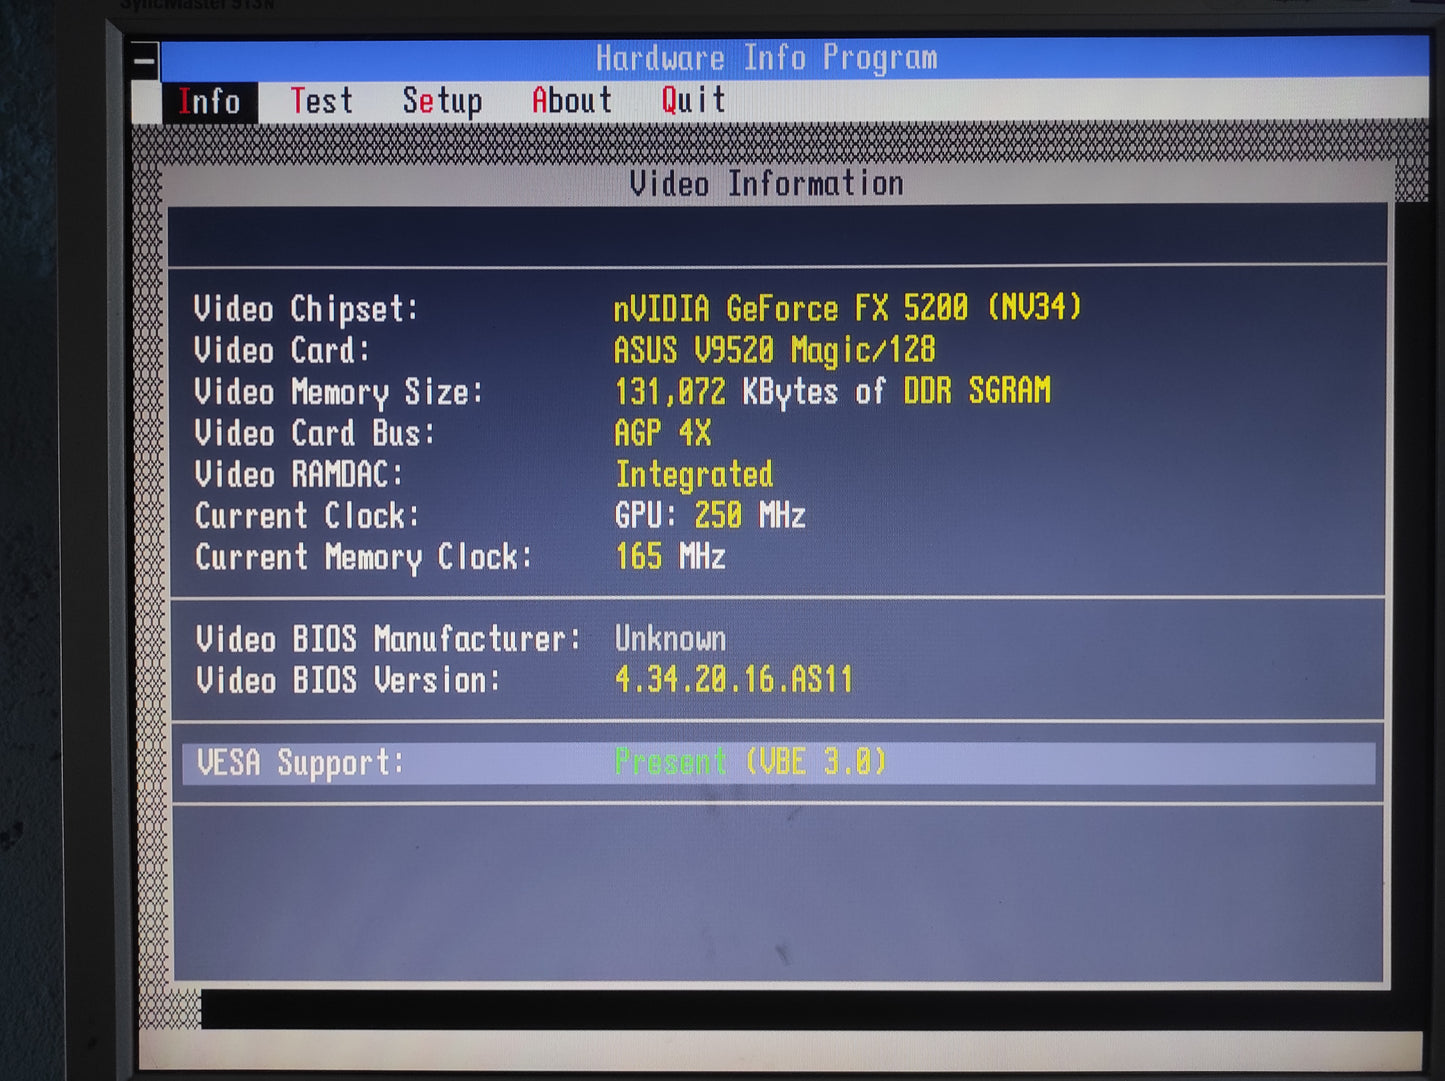The height and width of the screenshot is (1081, 1445).
Task: Click the 'Video BIOS Manufacturer:' label
Action: pos(388,639)
